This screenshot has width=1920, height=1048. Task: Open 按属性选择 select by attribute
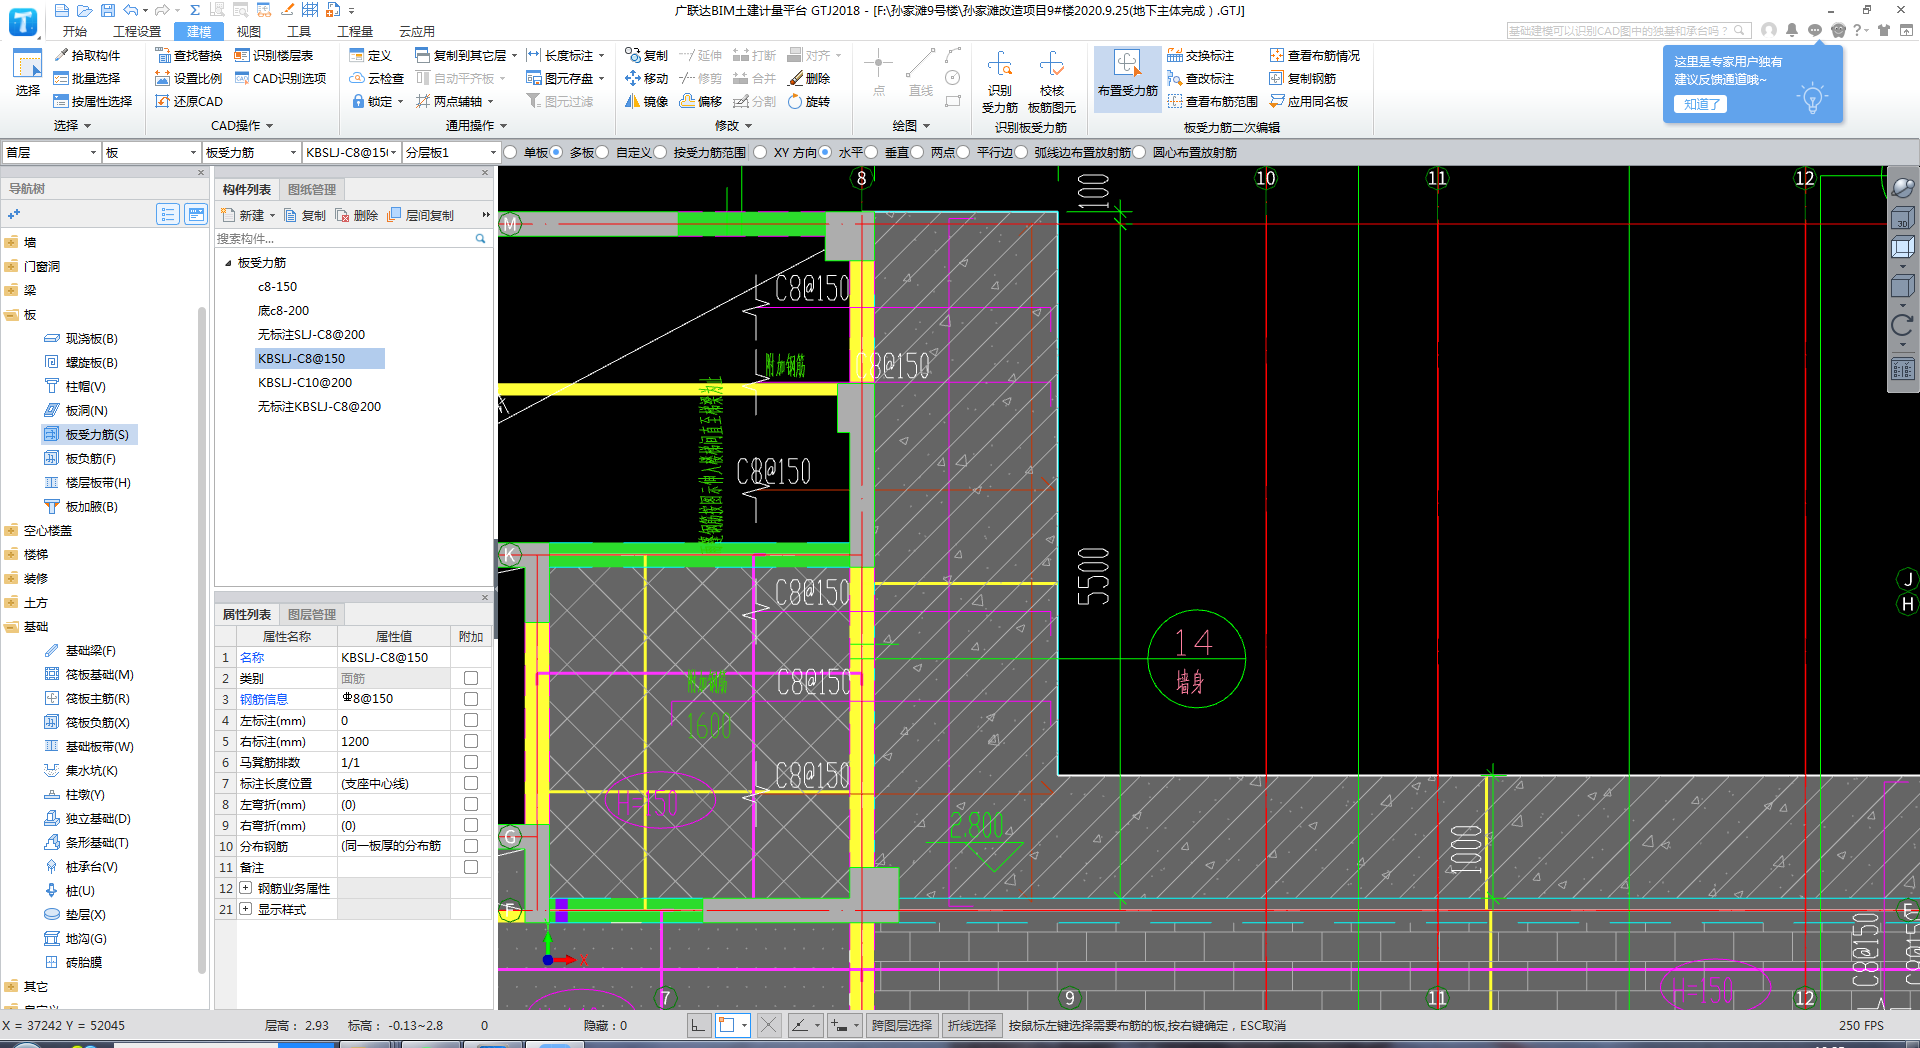click(x=93, y=101)
